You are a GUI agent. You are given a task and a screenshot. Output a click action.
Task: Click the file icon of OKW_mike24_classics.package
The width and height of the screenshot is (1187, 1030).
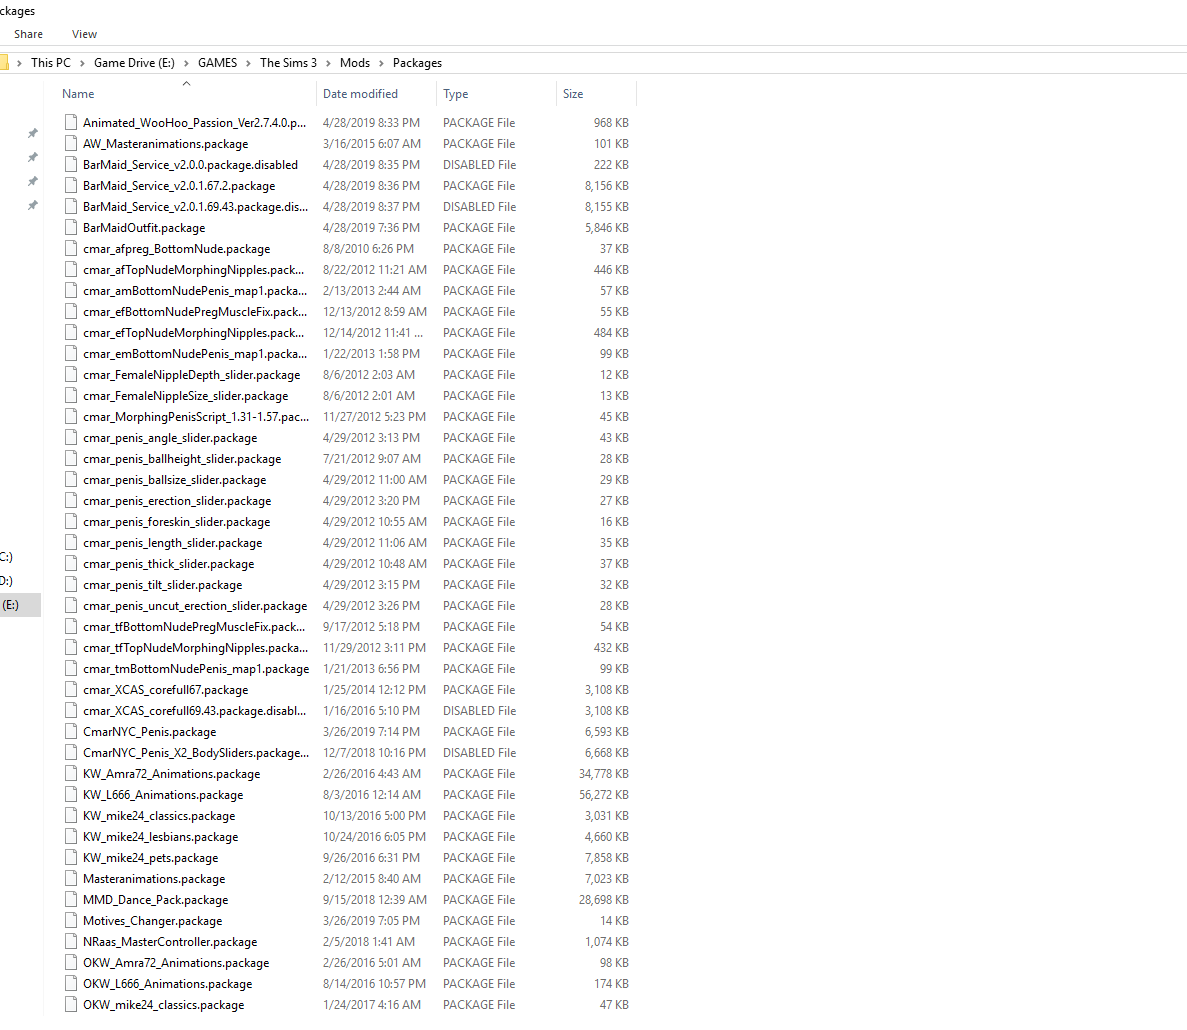point(70,1004)
